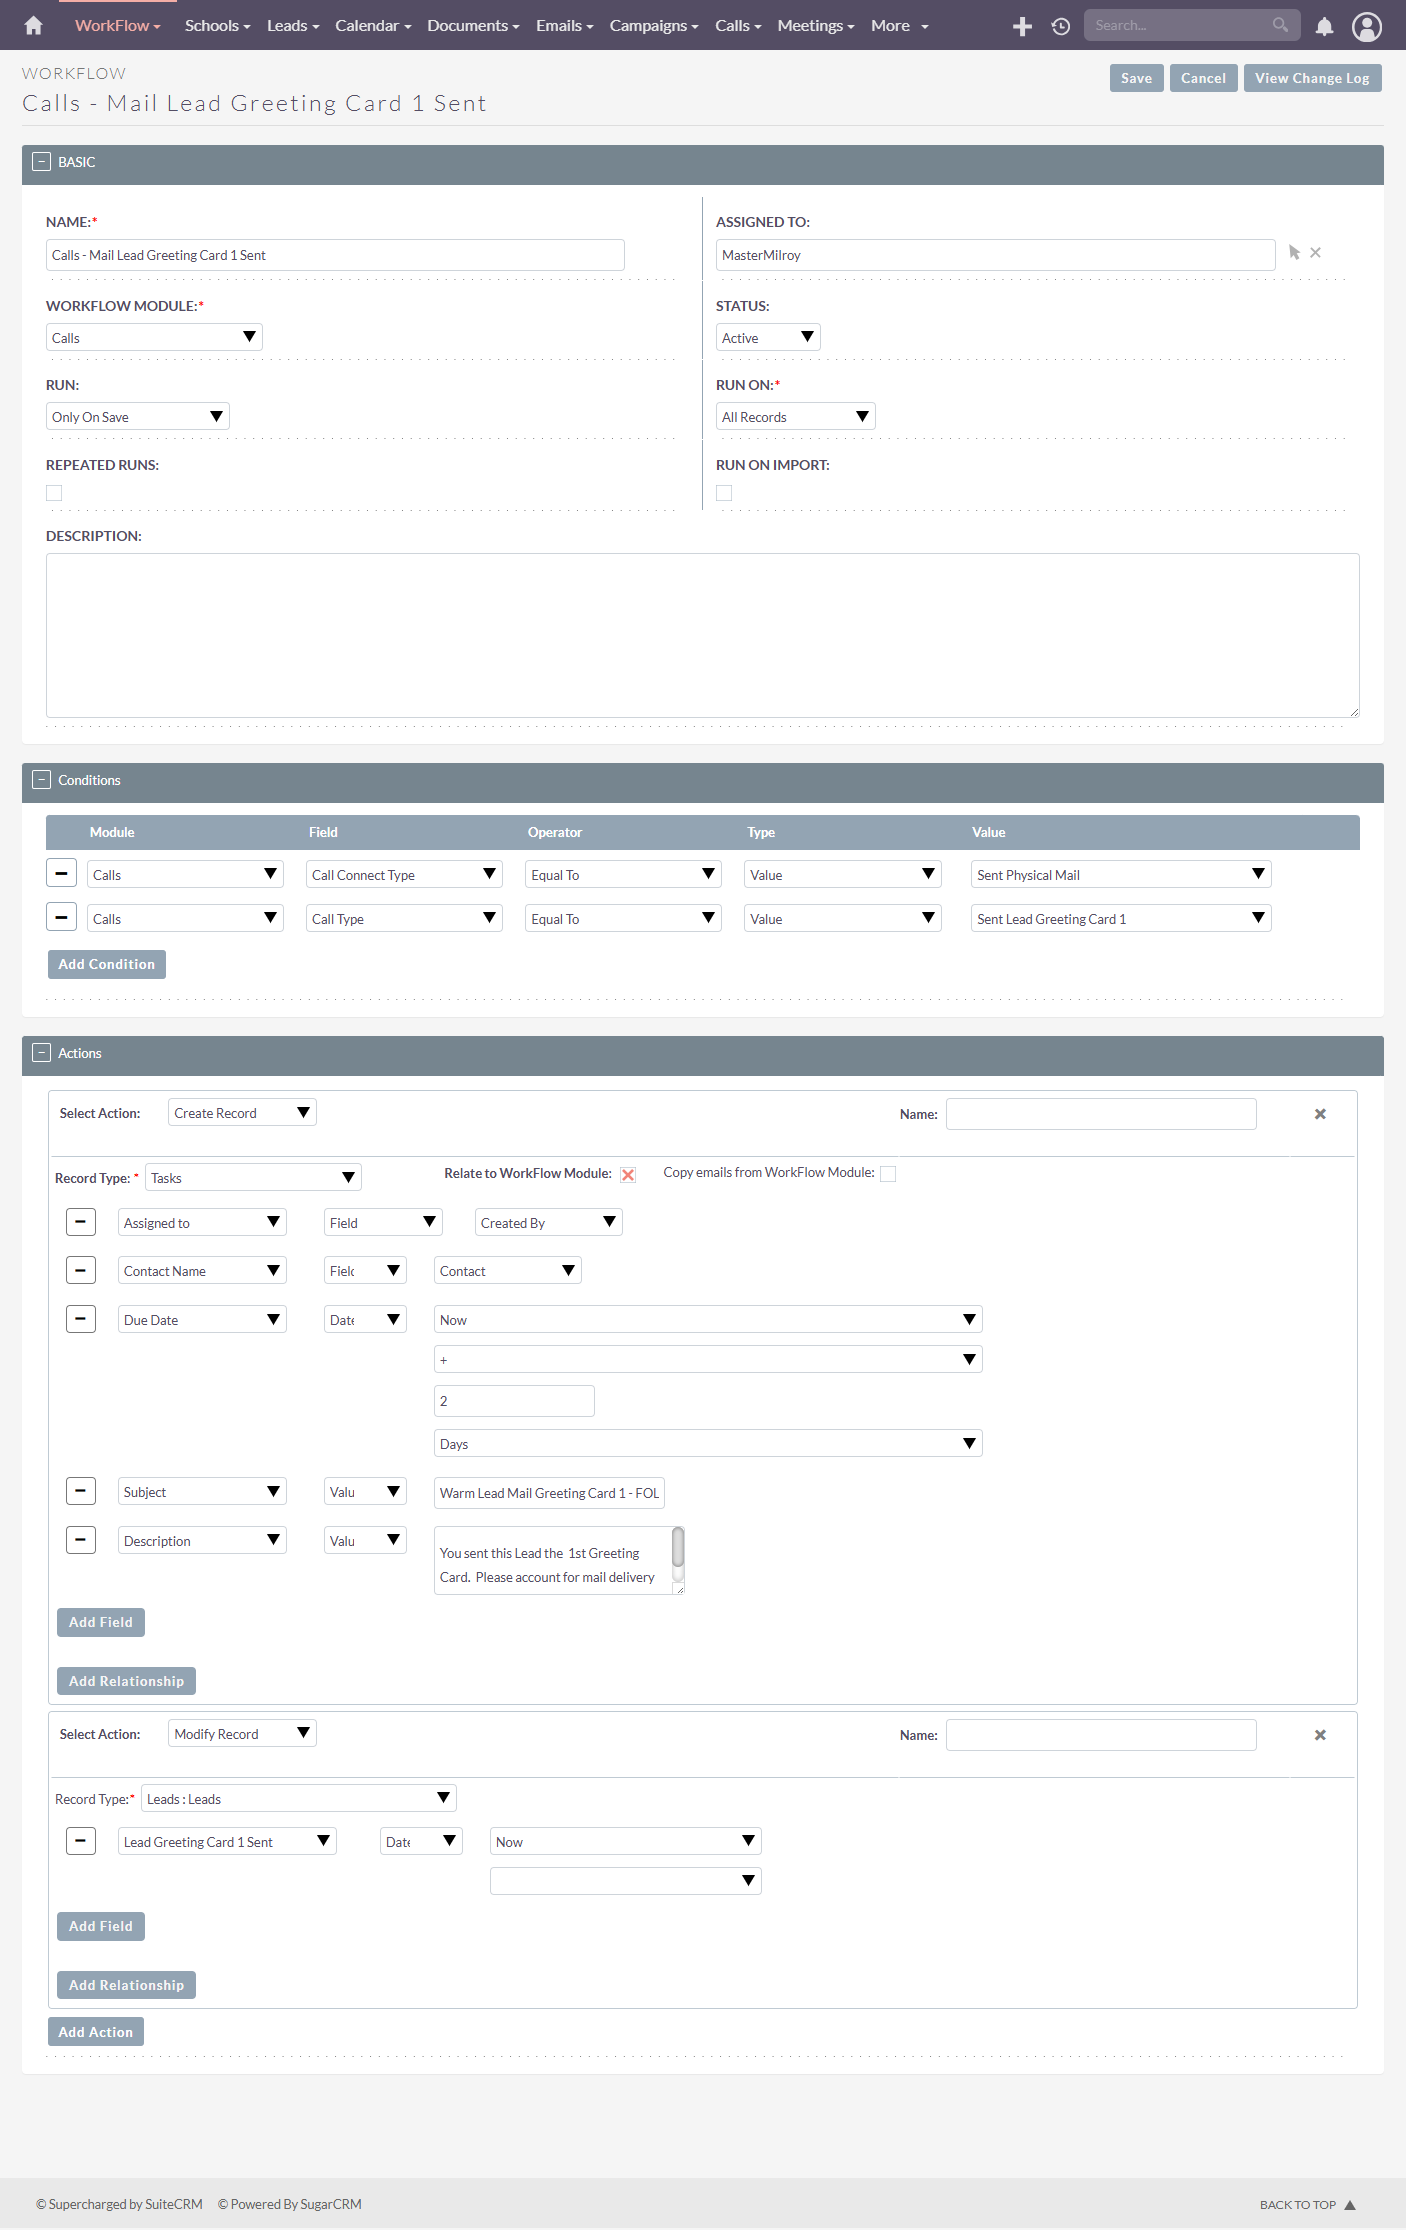Open Call Connect Type field dropdown

pos(404,874)
